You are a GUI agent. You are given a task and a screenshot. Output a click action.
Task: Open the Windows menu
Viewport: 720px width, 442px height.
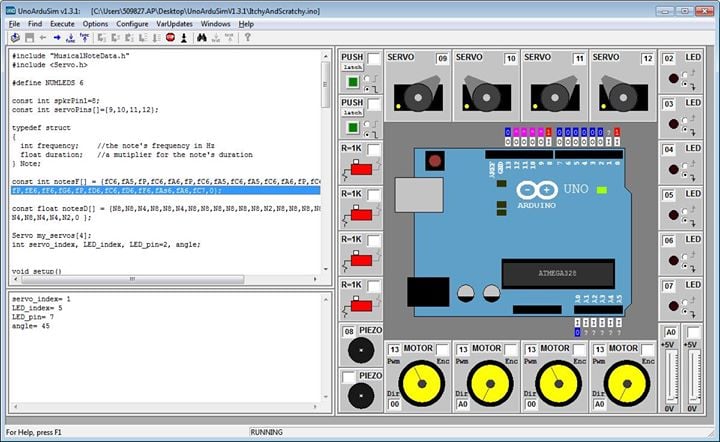coord(215,24)
